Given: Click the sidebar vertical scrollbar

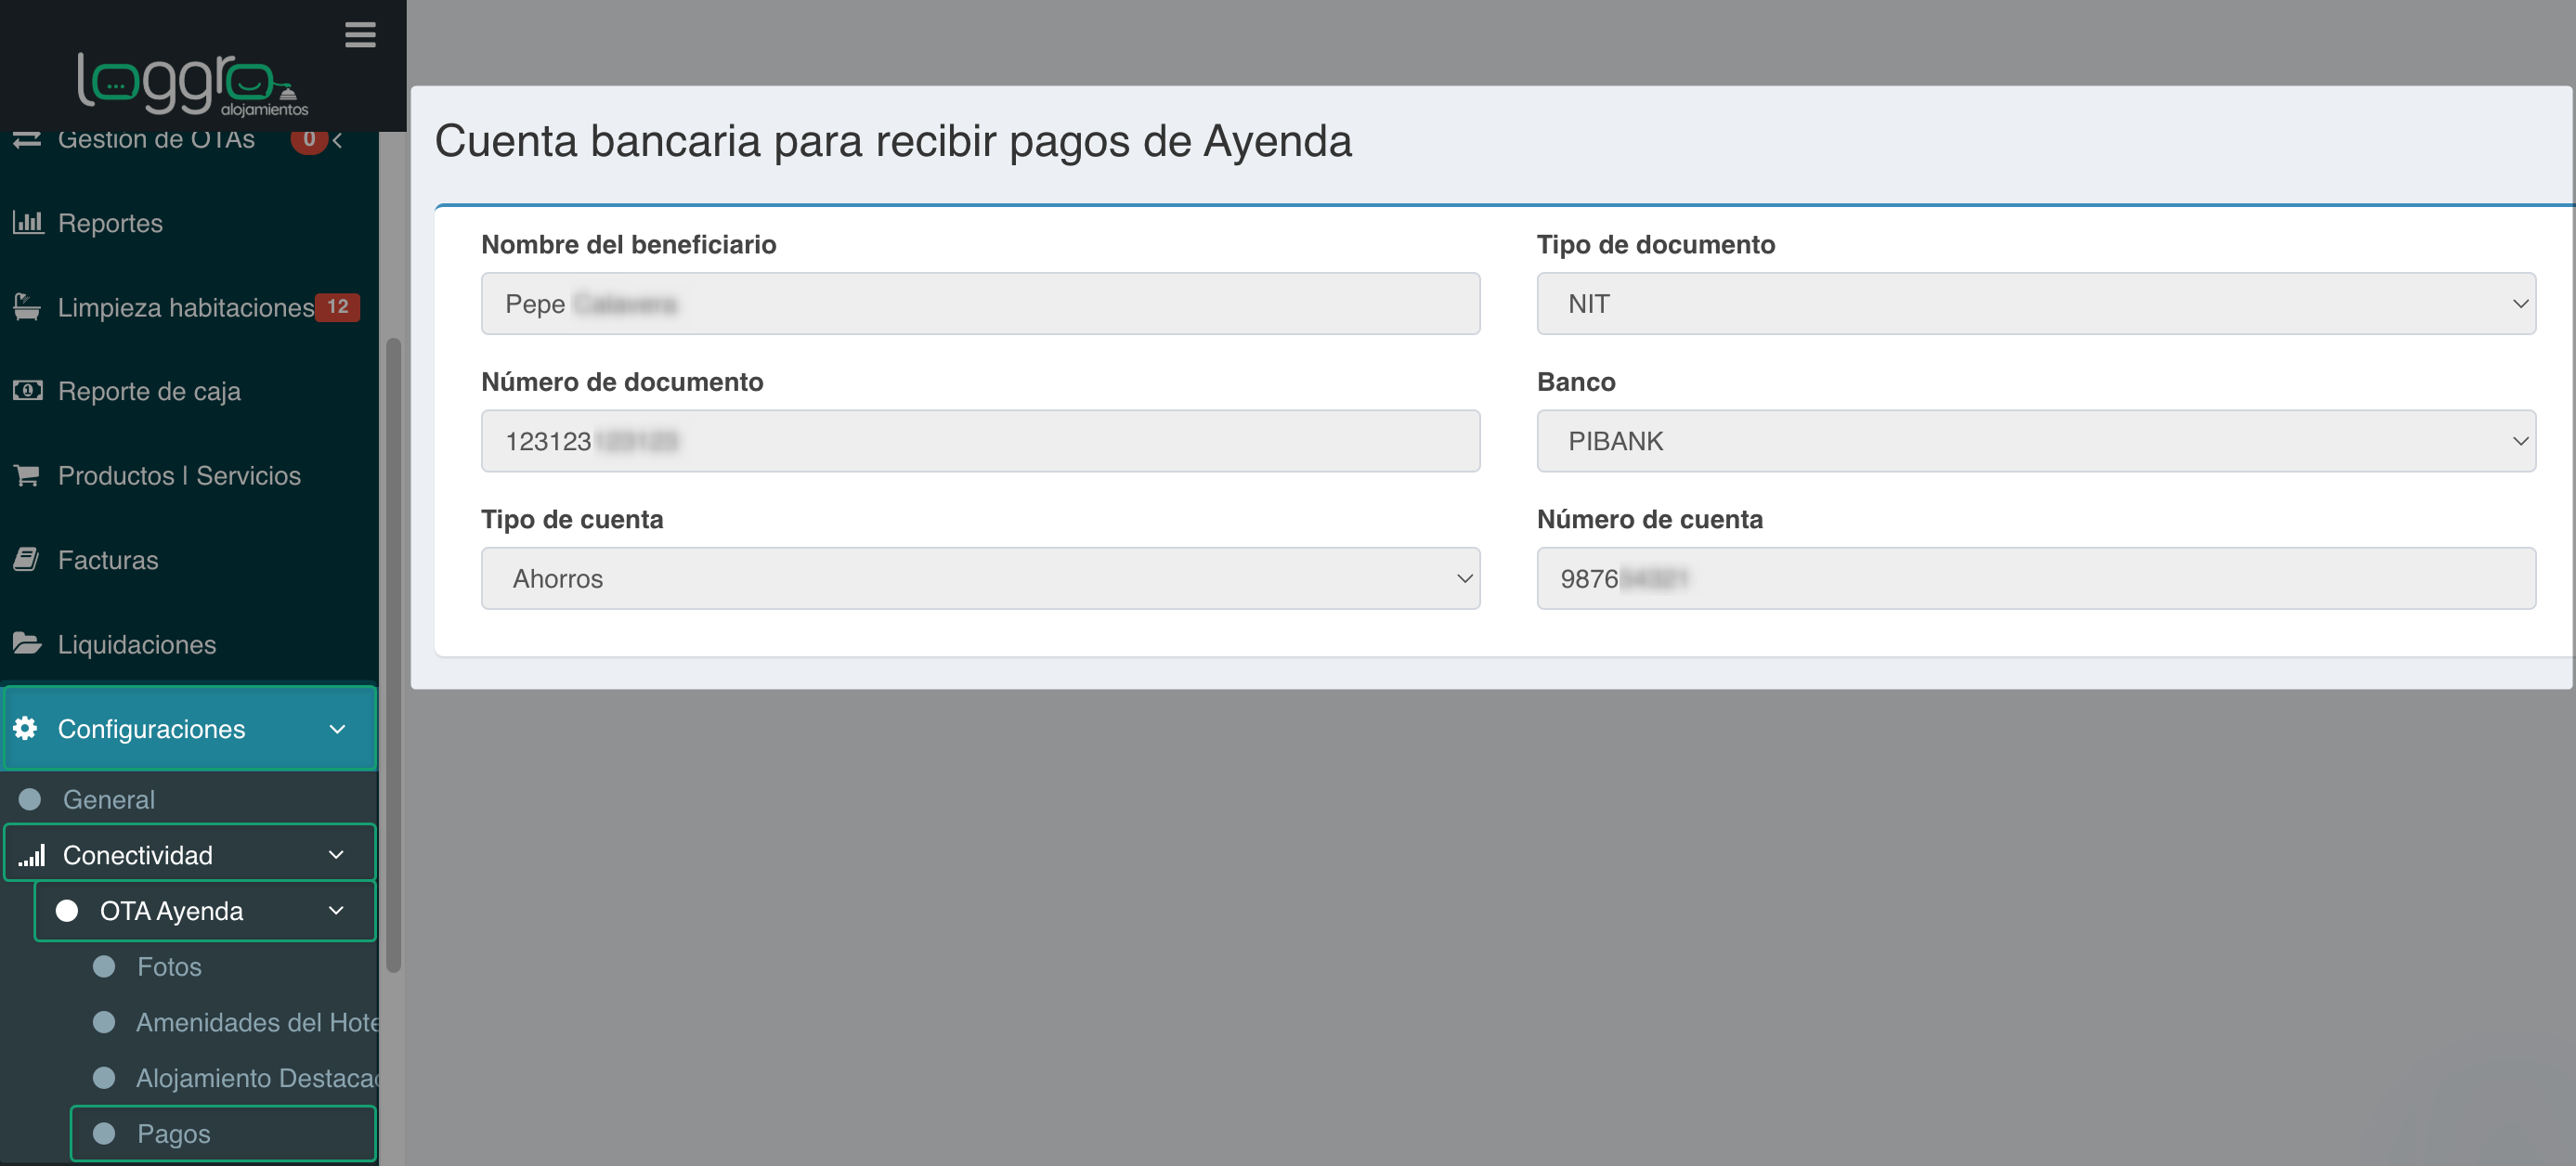Looking at the screenshot, I should tap(393, 655).
